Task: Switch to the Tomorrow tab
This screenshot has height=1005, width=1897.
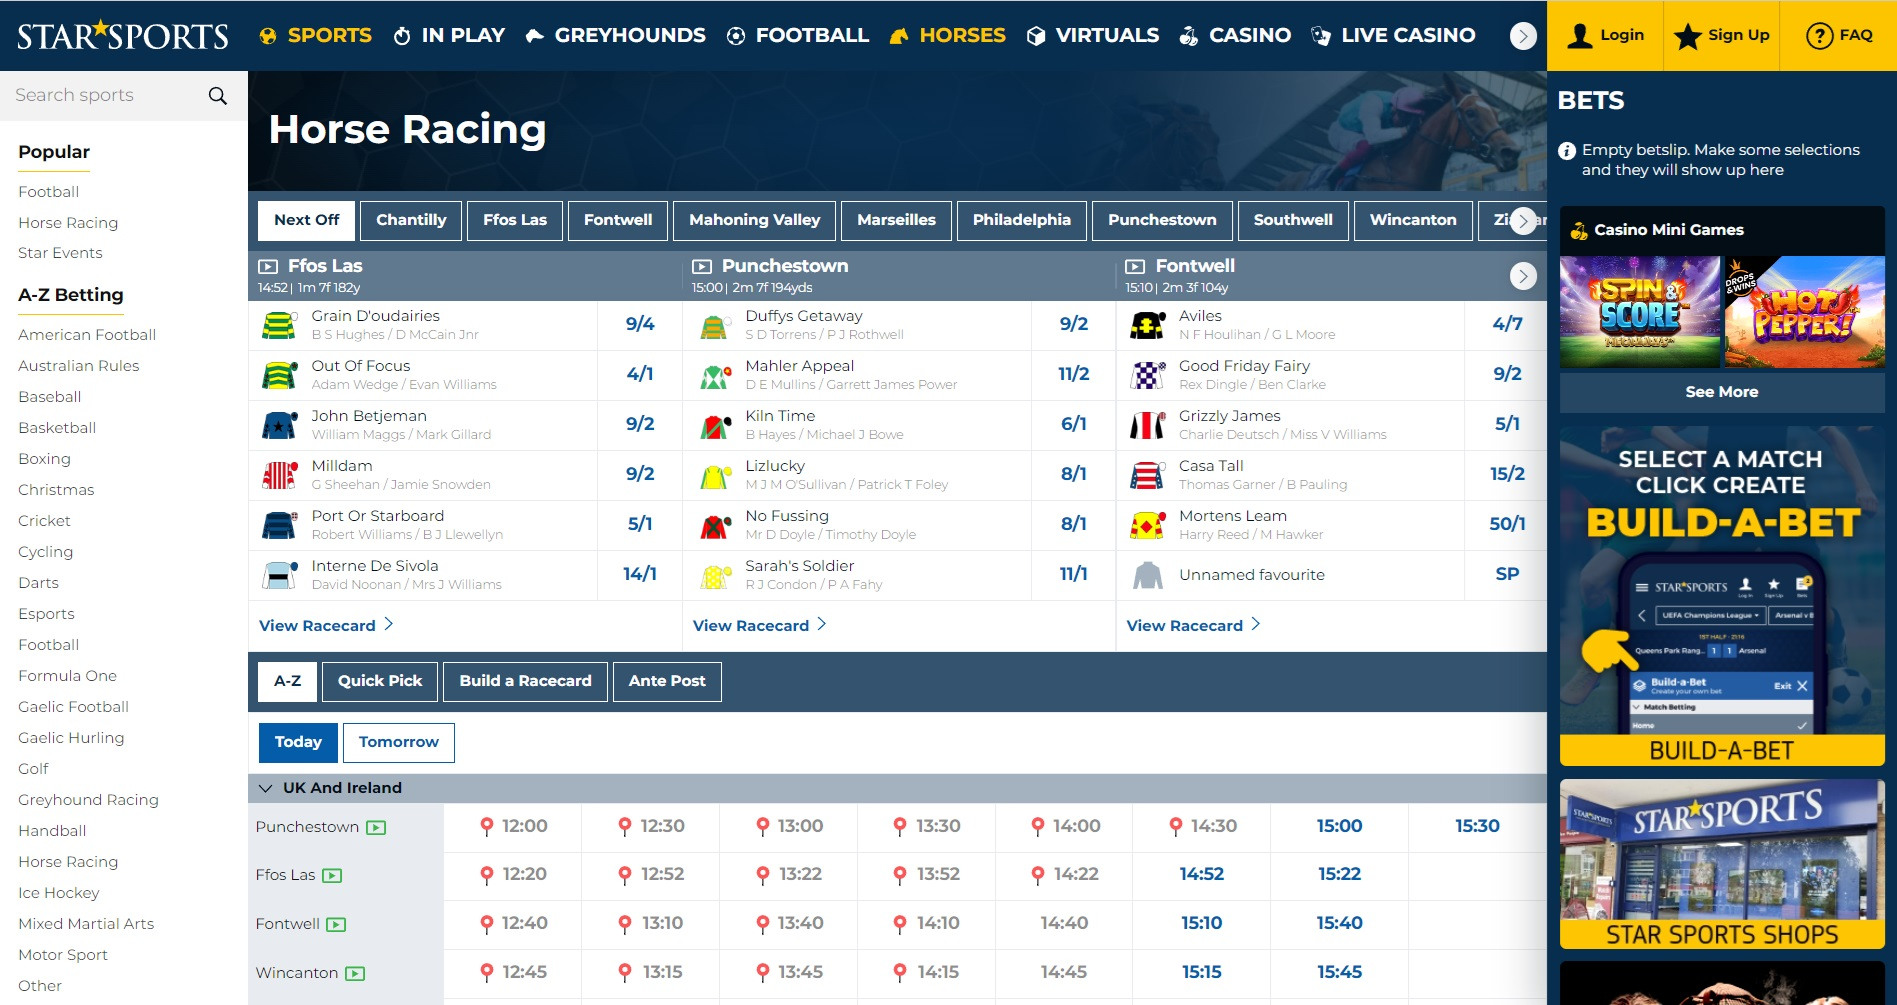Action: 398,742
